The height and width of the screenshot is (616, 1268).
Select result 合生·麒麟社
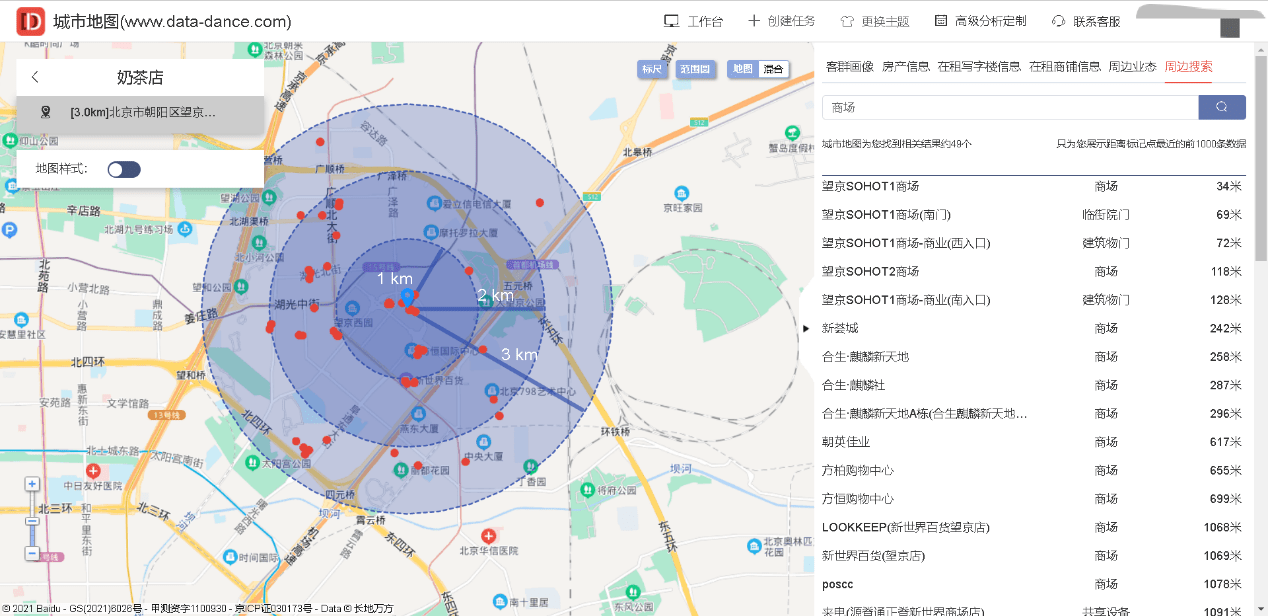[1032, 385]
